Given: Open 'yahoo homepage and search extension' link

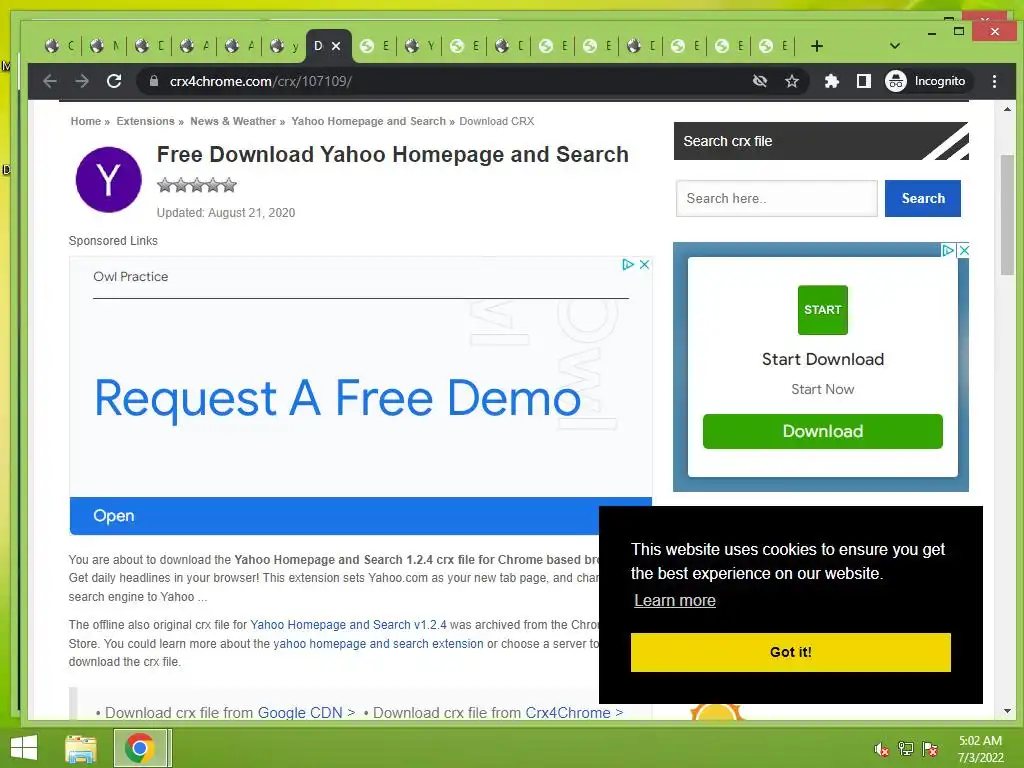Looking at the screenshot, I should click(x=378, y=644).
